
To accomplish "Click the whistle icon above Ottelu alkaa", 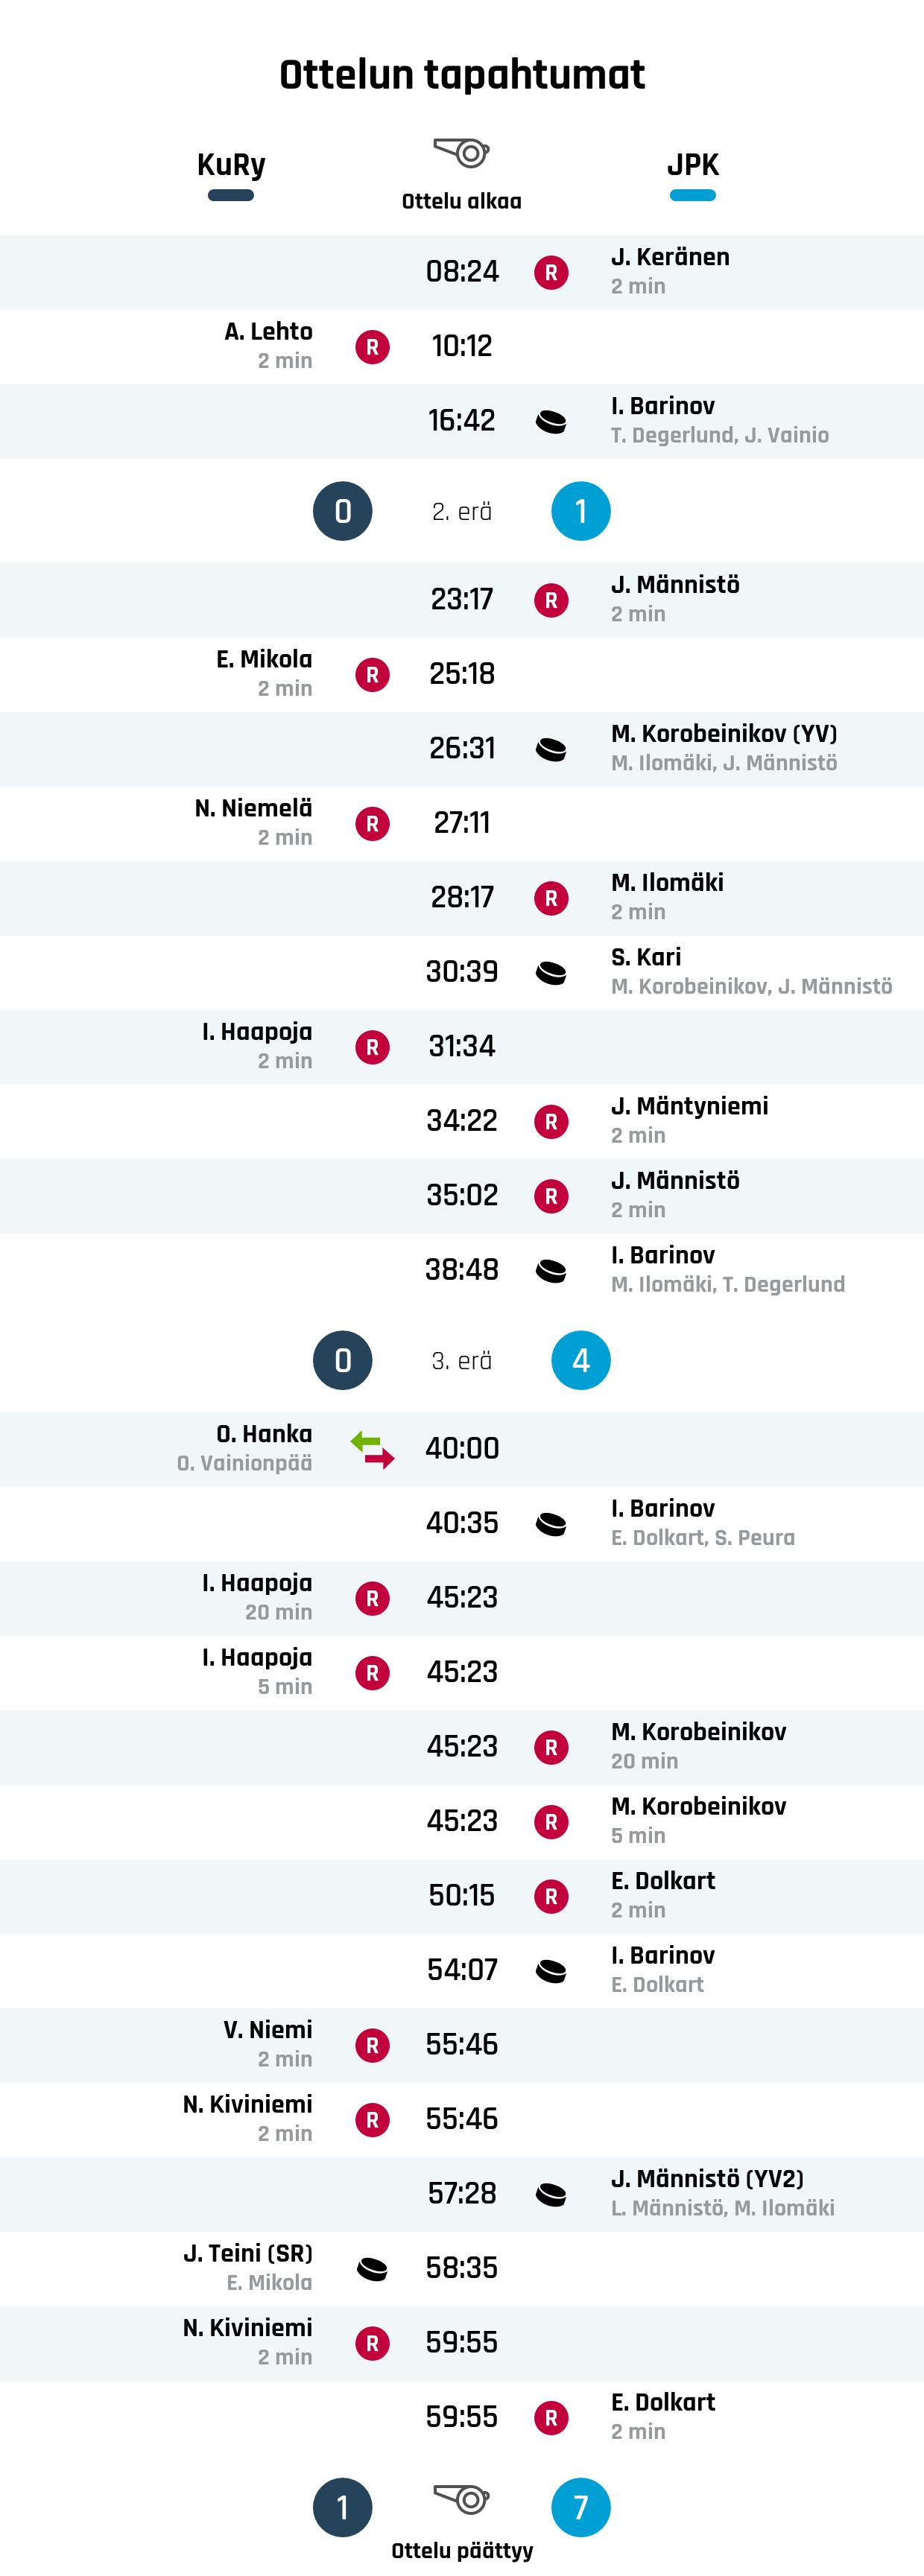I will tap(461, 153).
